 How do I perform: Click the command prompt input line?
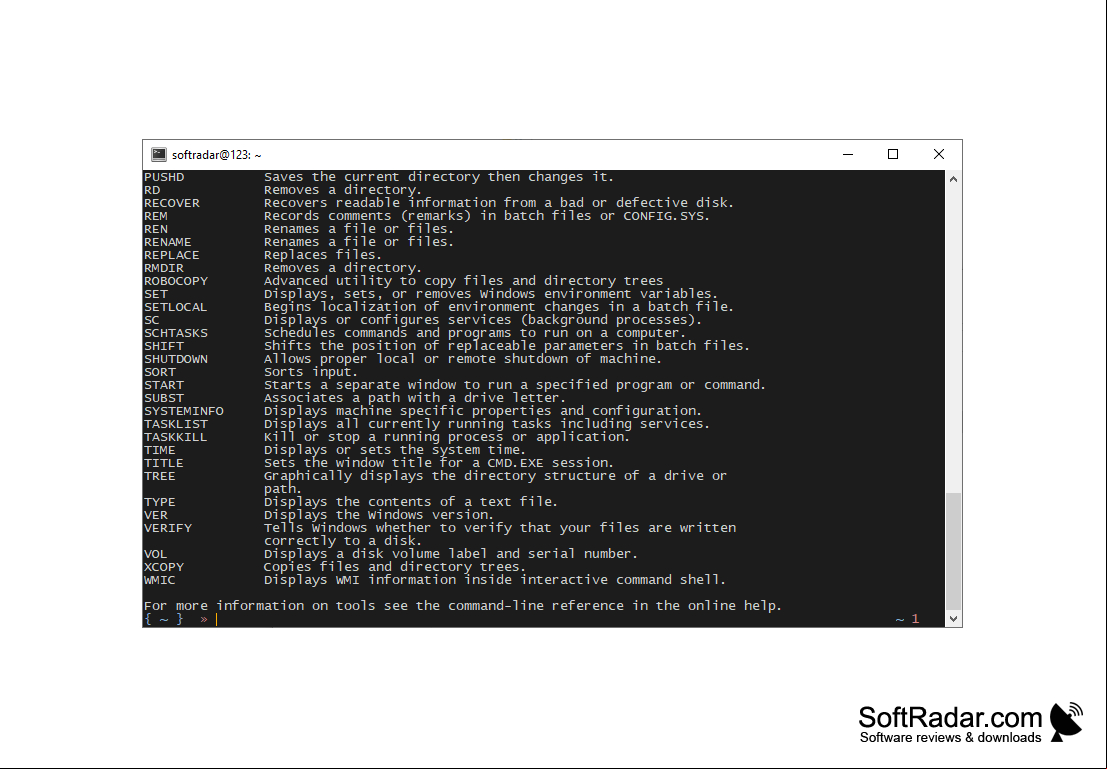[544, 619]
